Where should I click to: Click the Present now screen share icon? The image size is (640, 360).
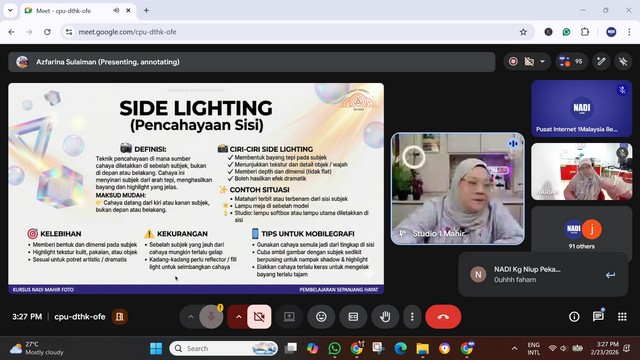pyautogui.click(x=289, y=317)
